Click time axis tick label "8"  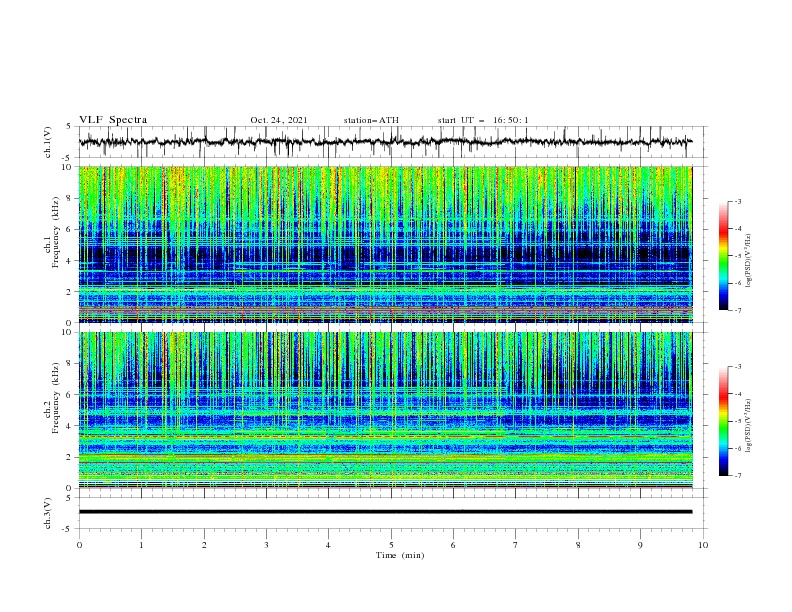click(x=578, y=545)
